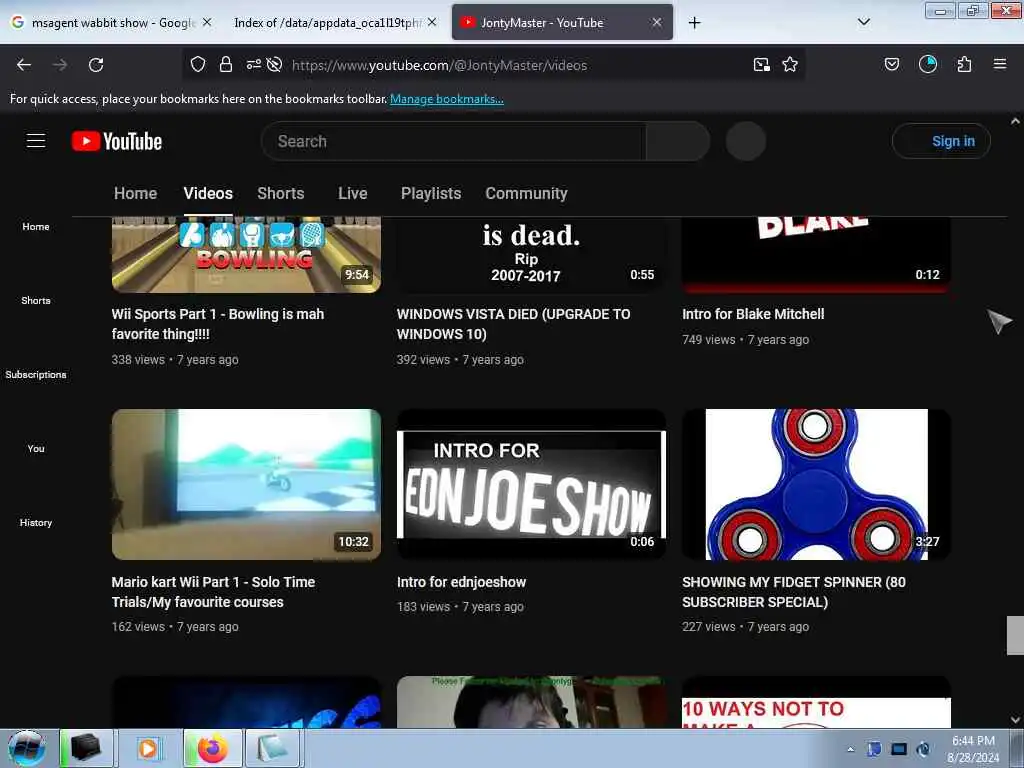Click the round voice search button
The width and height of the screenshot is (1024, 768).
click(x=746, y=141)
